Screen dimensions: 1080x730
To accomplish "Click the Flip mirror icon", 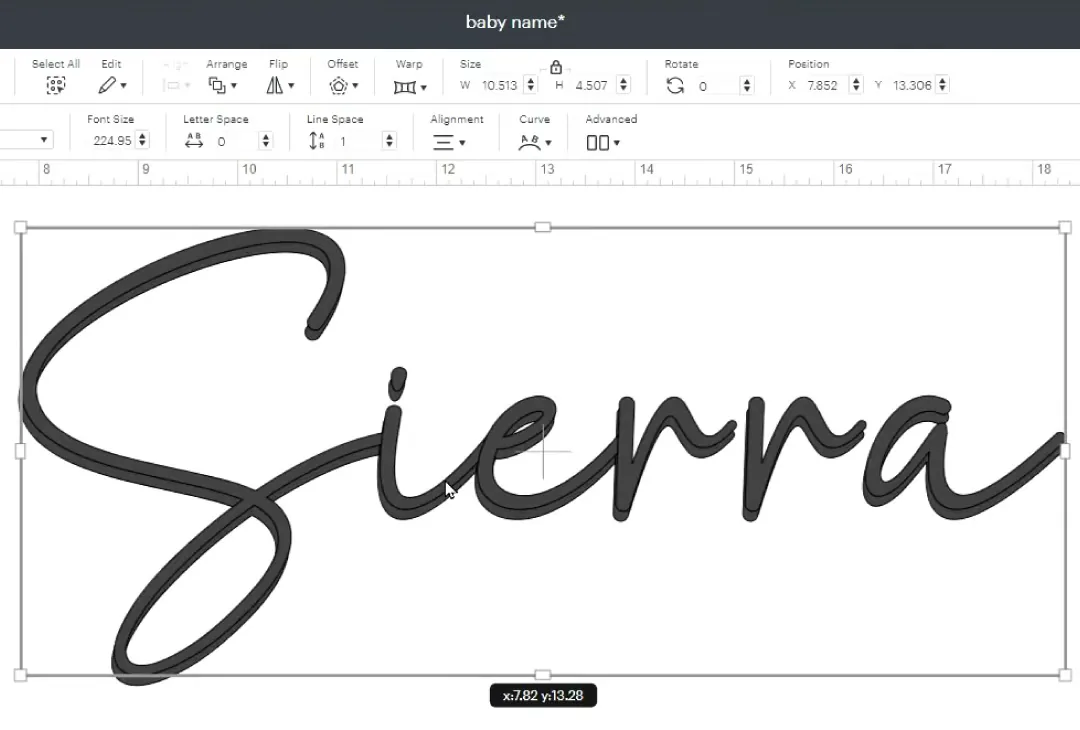I will (275, 85).
